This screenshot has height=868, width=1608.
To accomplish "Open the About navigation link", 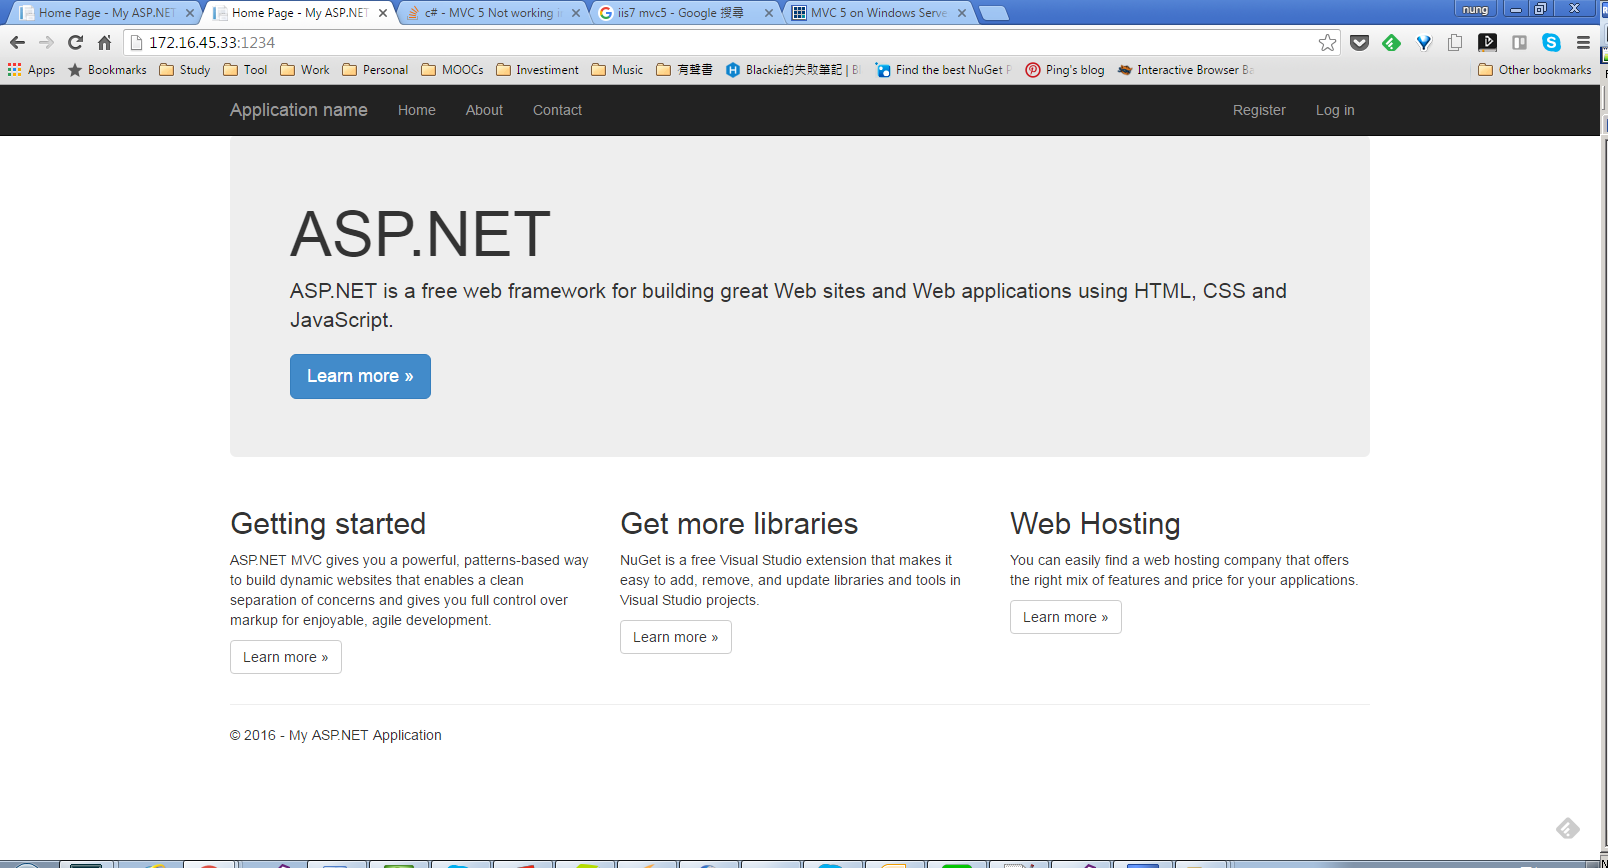I will click(484, 110).
